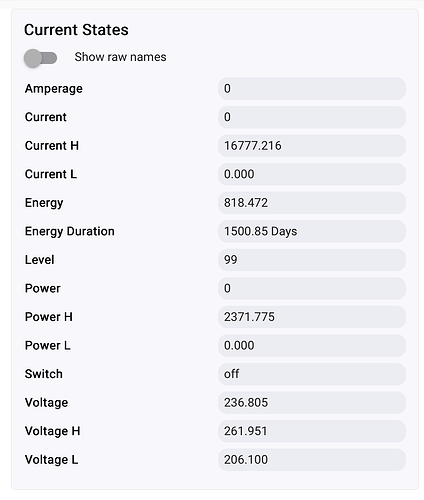Viewport: 424px width, 500px height.
Task: Click the Voltage H label
Action: click(52, 431)
